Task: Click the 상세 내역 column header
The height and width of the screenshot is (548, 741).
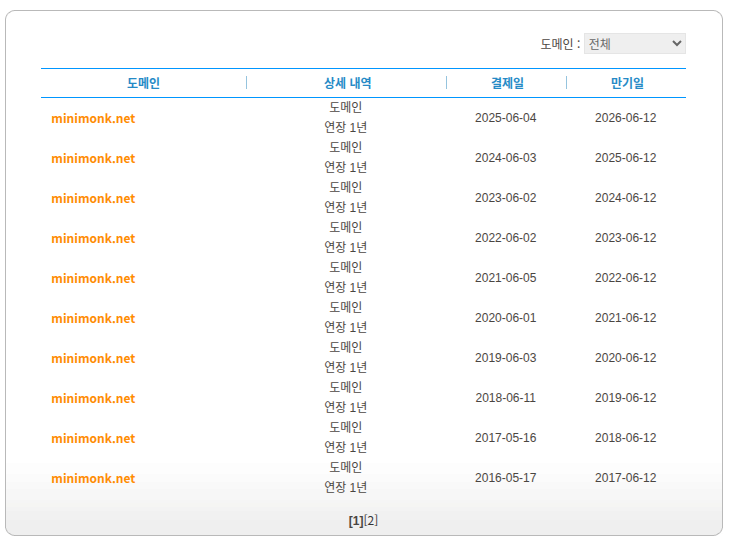Action: [x=347, y=83]
